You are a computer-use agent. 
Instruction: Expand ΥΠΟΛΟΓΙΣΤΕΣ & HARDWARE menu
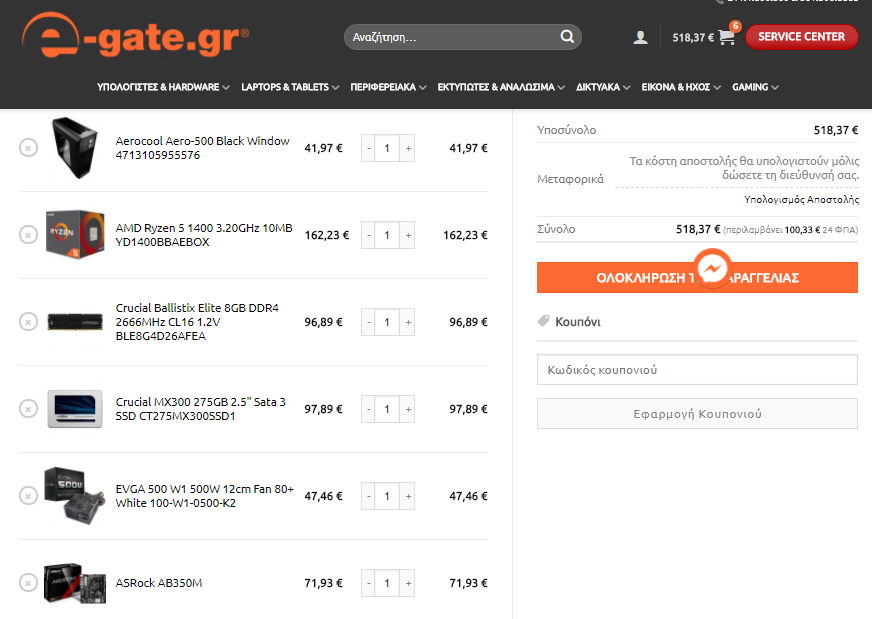[163, 87]
